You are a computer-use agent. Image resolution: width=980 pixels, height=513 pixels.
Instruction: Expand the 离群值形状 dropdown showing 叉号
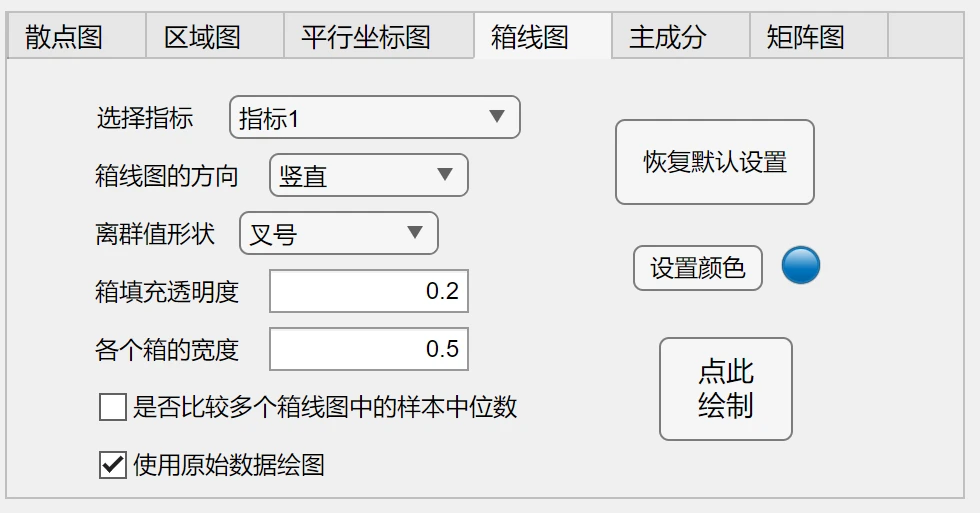pos(338,235)
